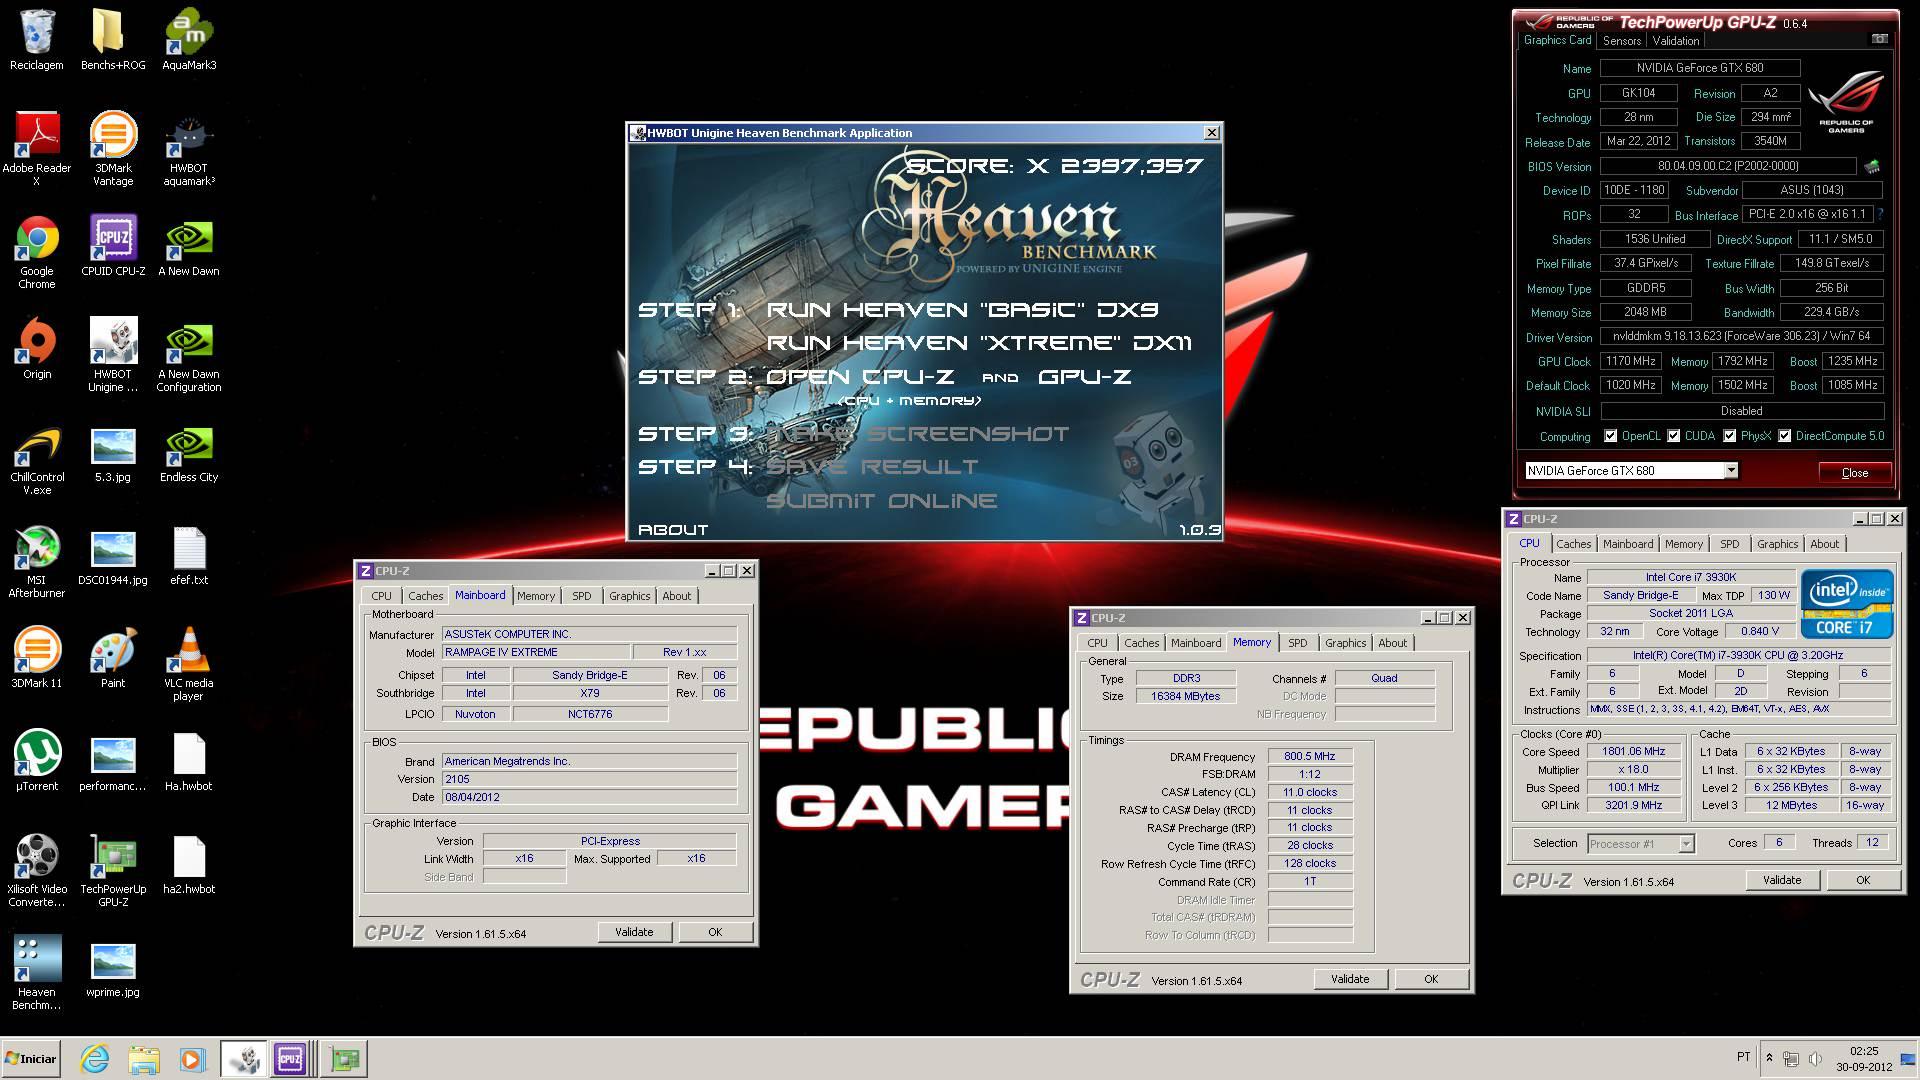Viewport: 1920px width, 1080px height.
Task: Launch ChillControl V.exe shortcut
Action: [x=37, y=458]
